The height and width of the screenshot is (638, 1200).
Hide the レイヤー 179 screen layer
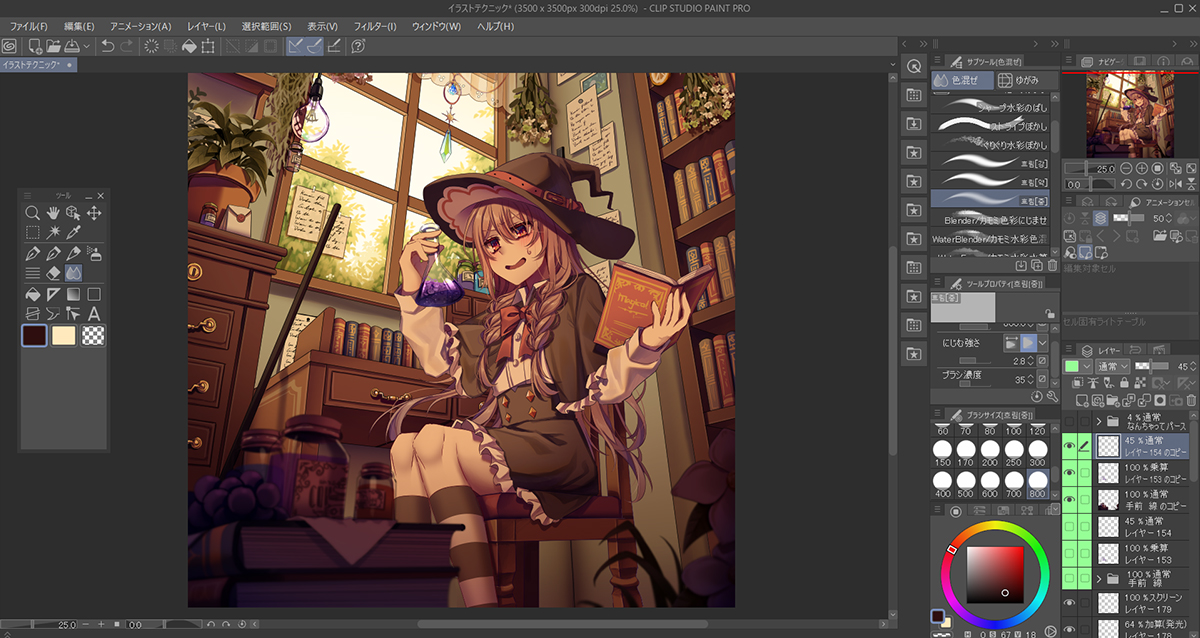tap(1069, 603)
